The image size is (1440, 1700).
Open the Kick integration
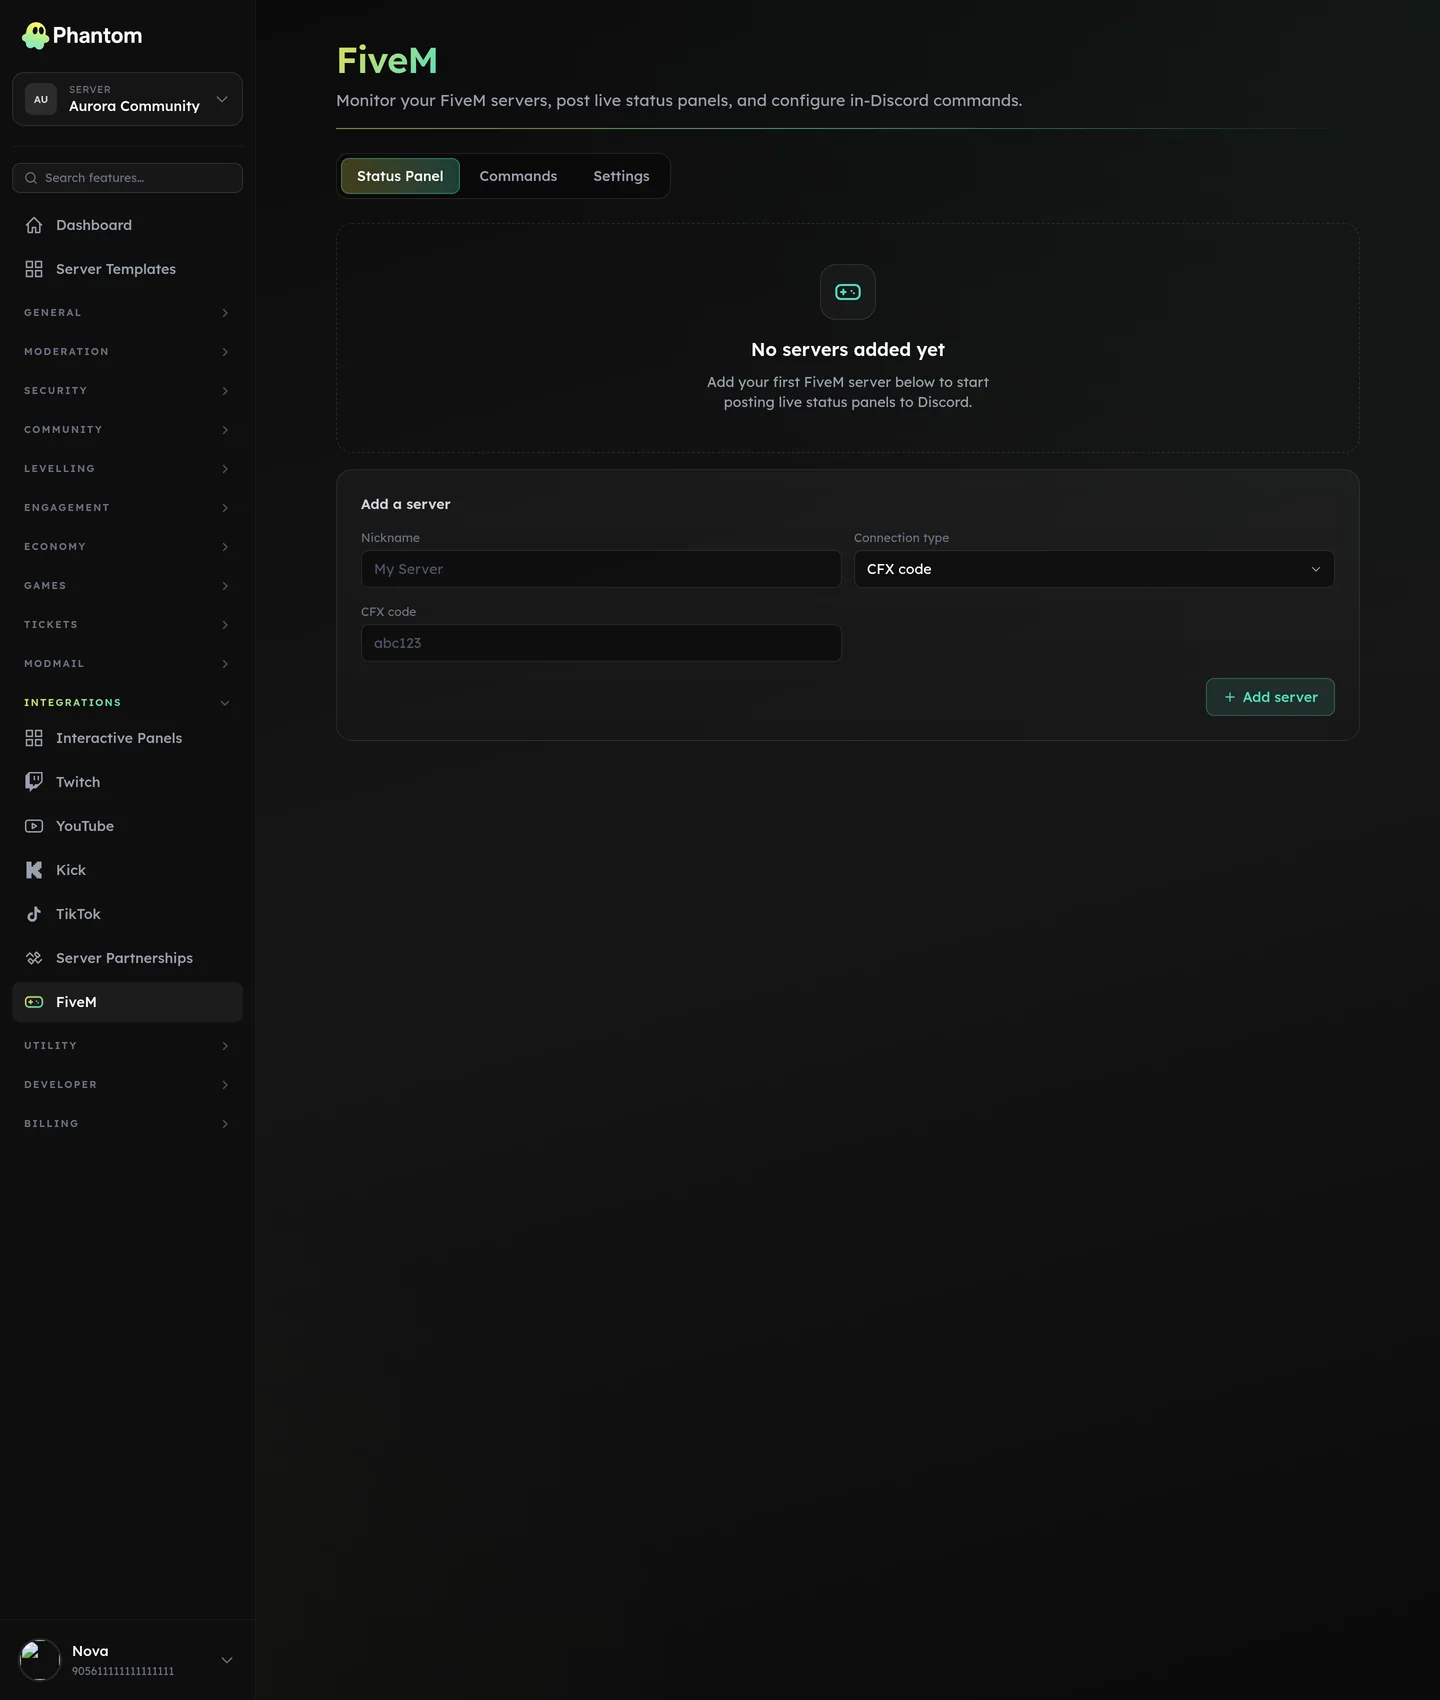click(127, 870)
